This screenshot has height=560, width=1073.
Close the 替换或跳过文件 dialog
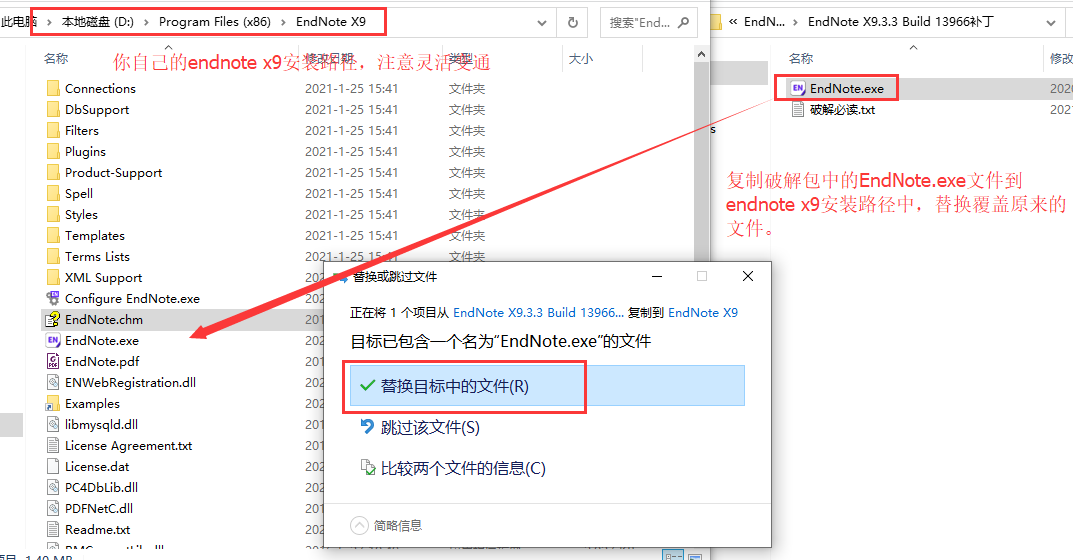(x=748, y=276)
